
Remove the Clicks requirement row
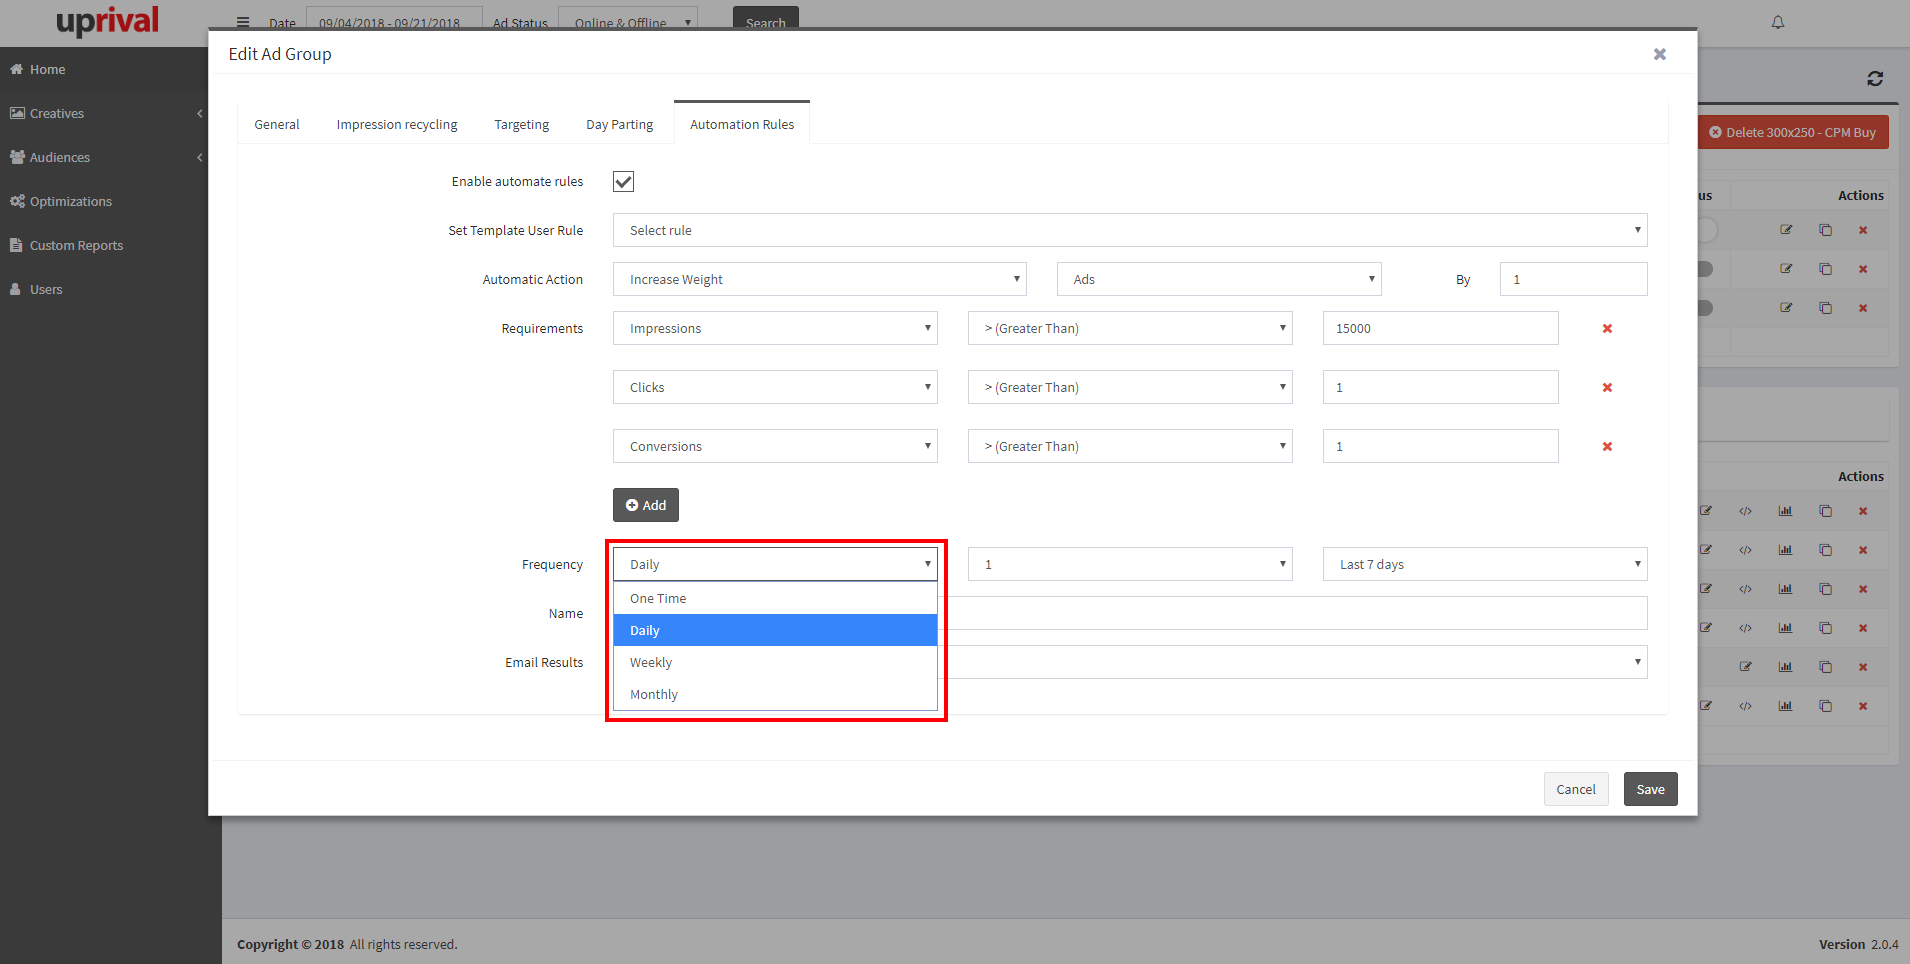point(1607,388)
